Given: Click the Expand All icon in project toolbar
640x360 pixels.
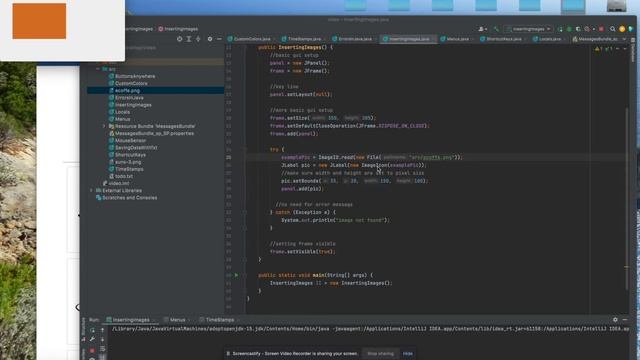Looking at the screenshot, I should pyautogui.click(x=189, y=39).
